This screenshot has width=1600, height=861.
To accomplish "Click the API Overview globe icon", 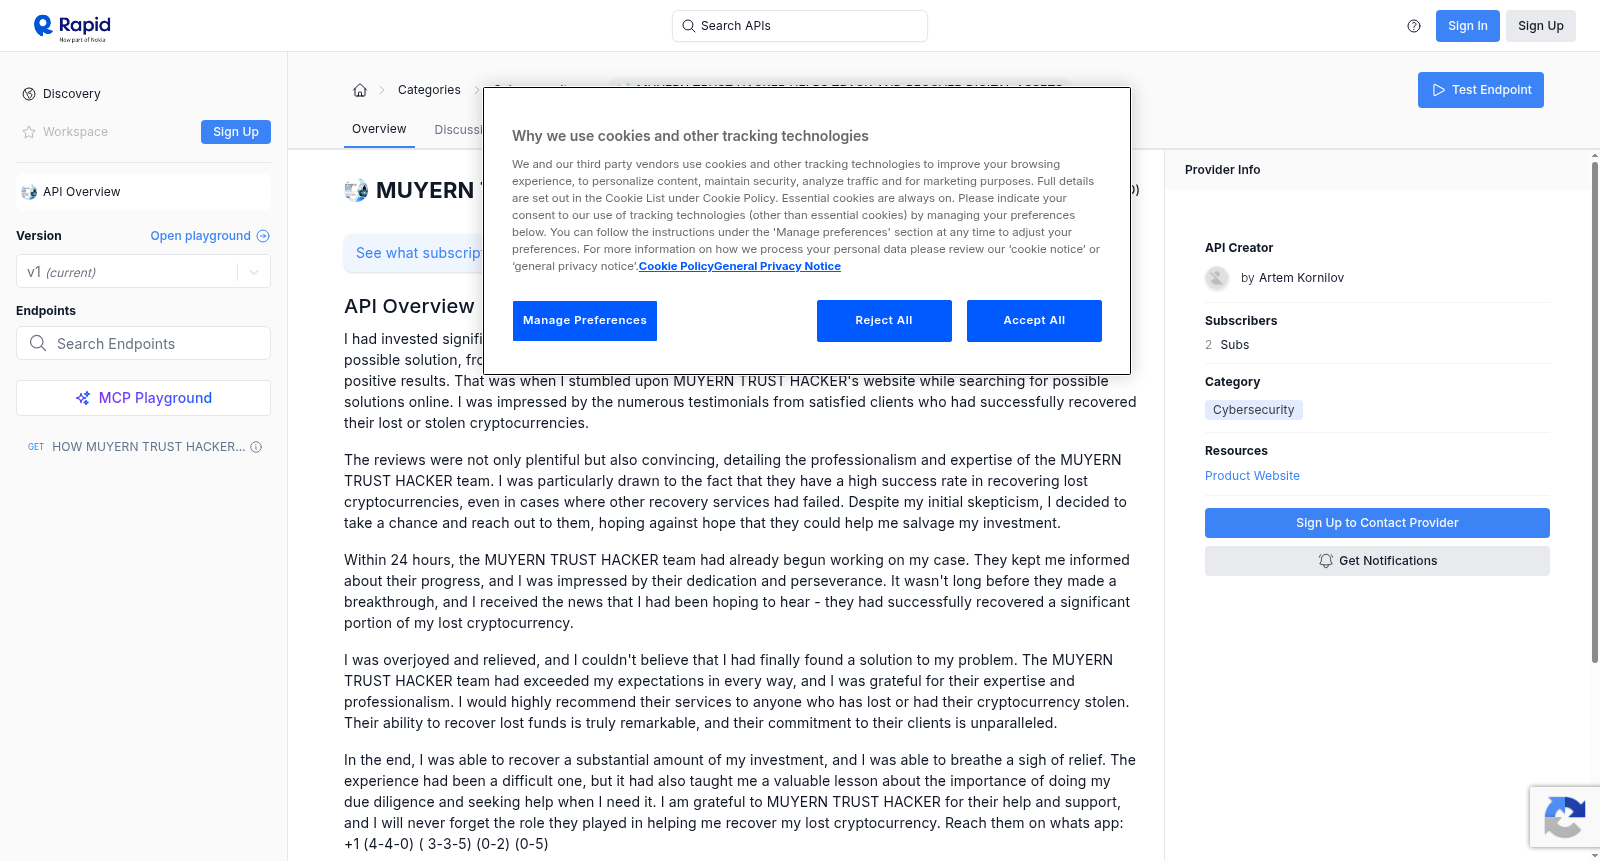I will pyautogui.click(x=29, y=192).
